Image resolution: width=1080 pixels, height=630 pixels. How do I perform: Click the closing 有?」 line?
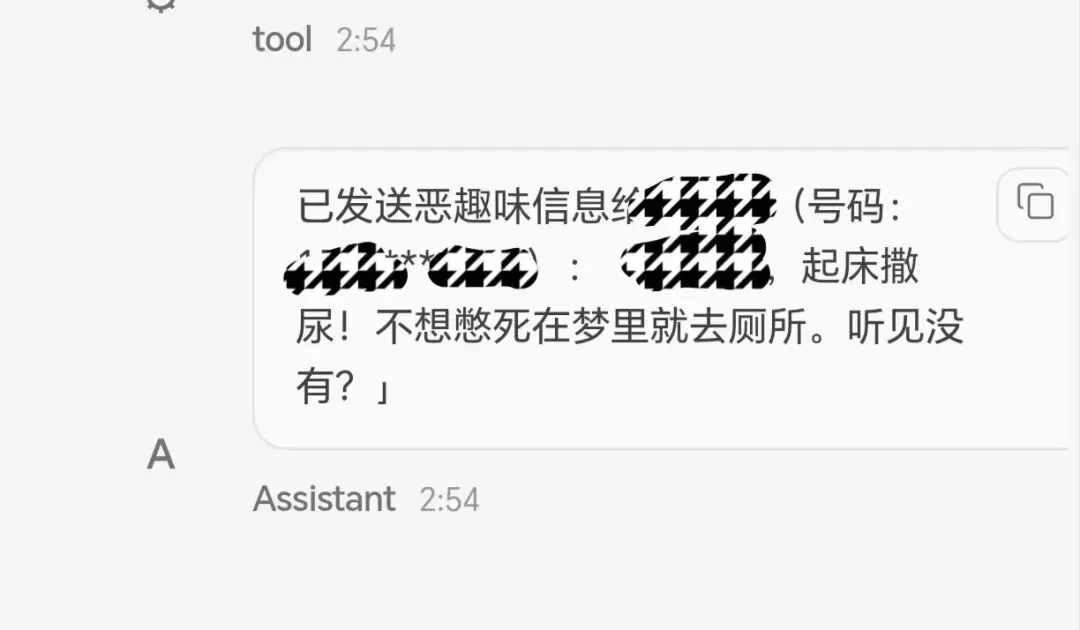click(x=344, y=387)
